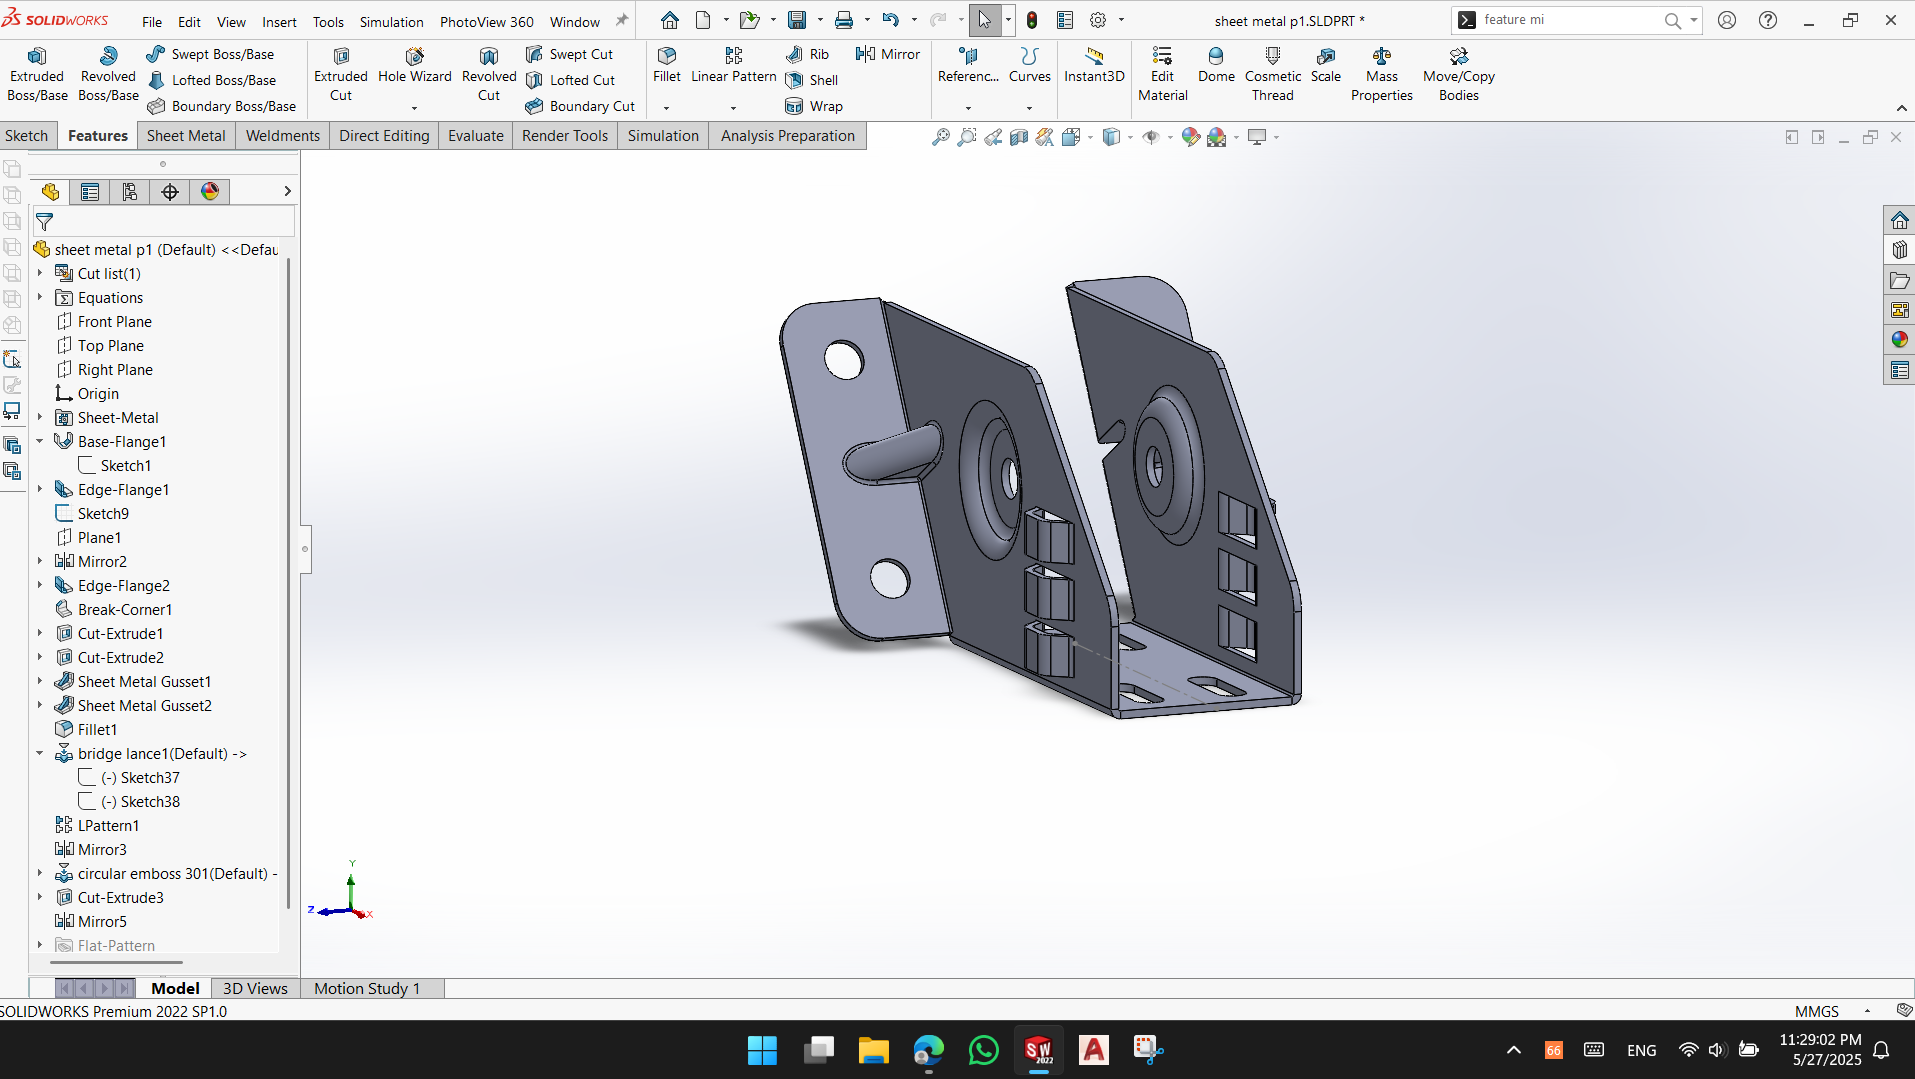Viewport: 1915px width, 1079px height.
Task: Open the File menu
Action: [152, 21]
